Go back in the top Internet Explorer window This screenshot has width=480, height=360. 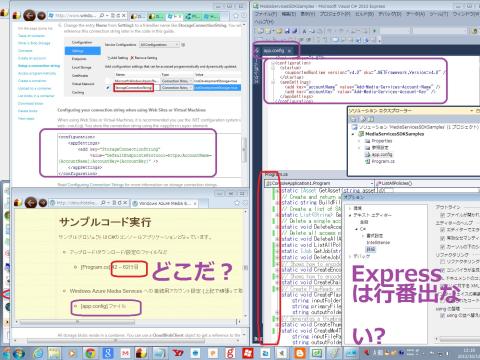pyautogui.click(x=29, y=15)
